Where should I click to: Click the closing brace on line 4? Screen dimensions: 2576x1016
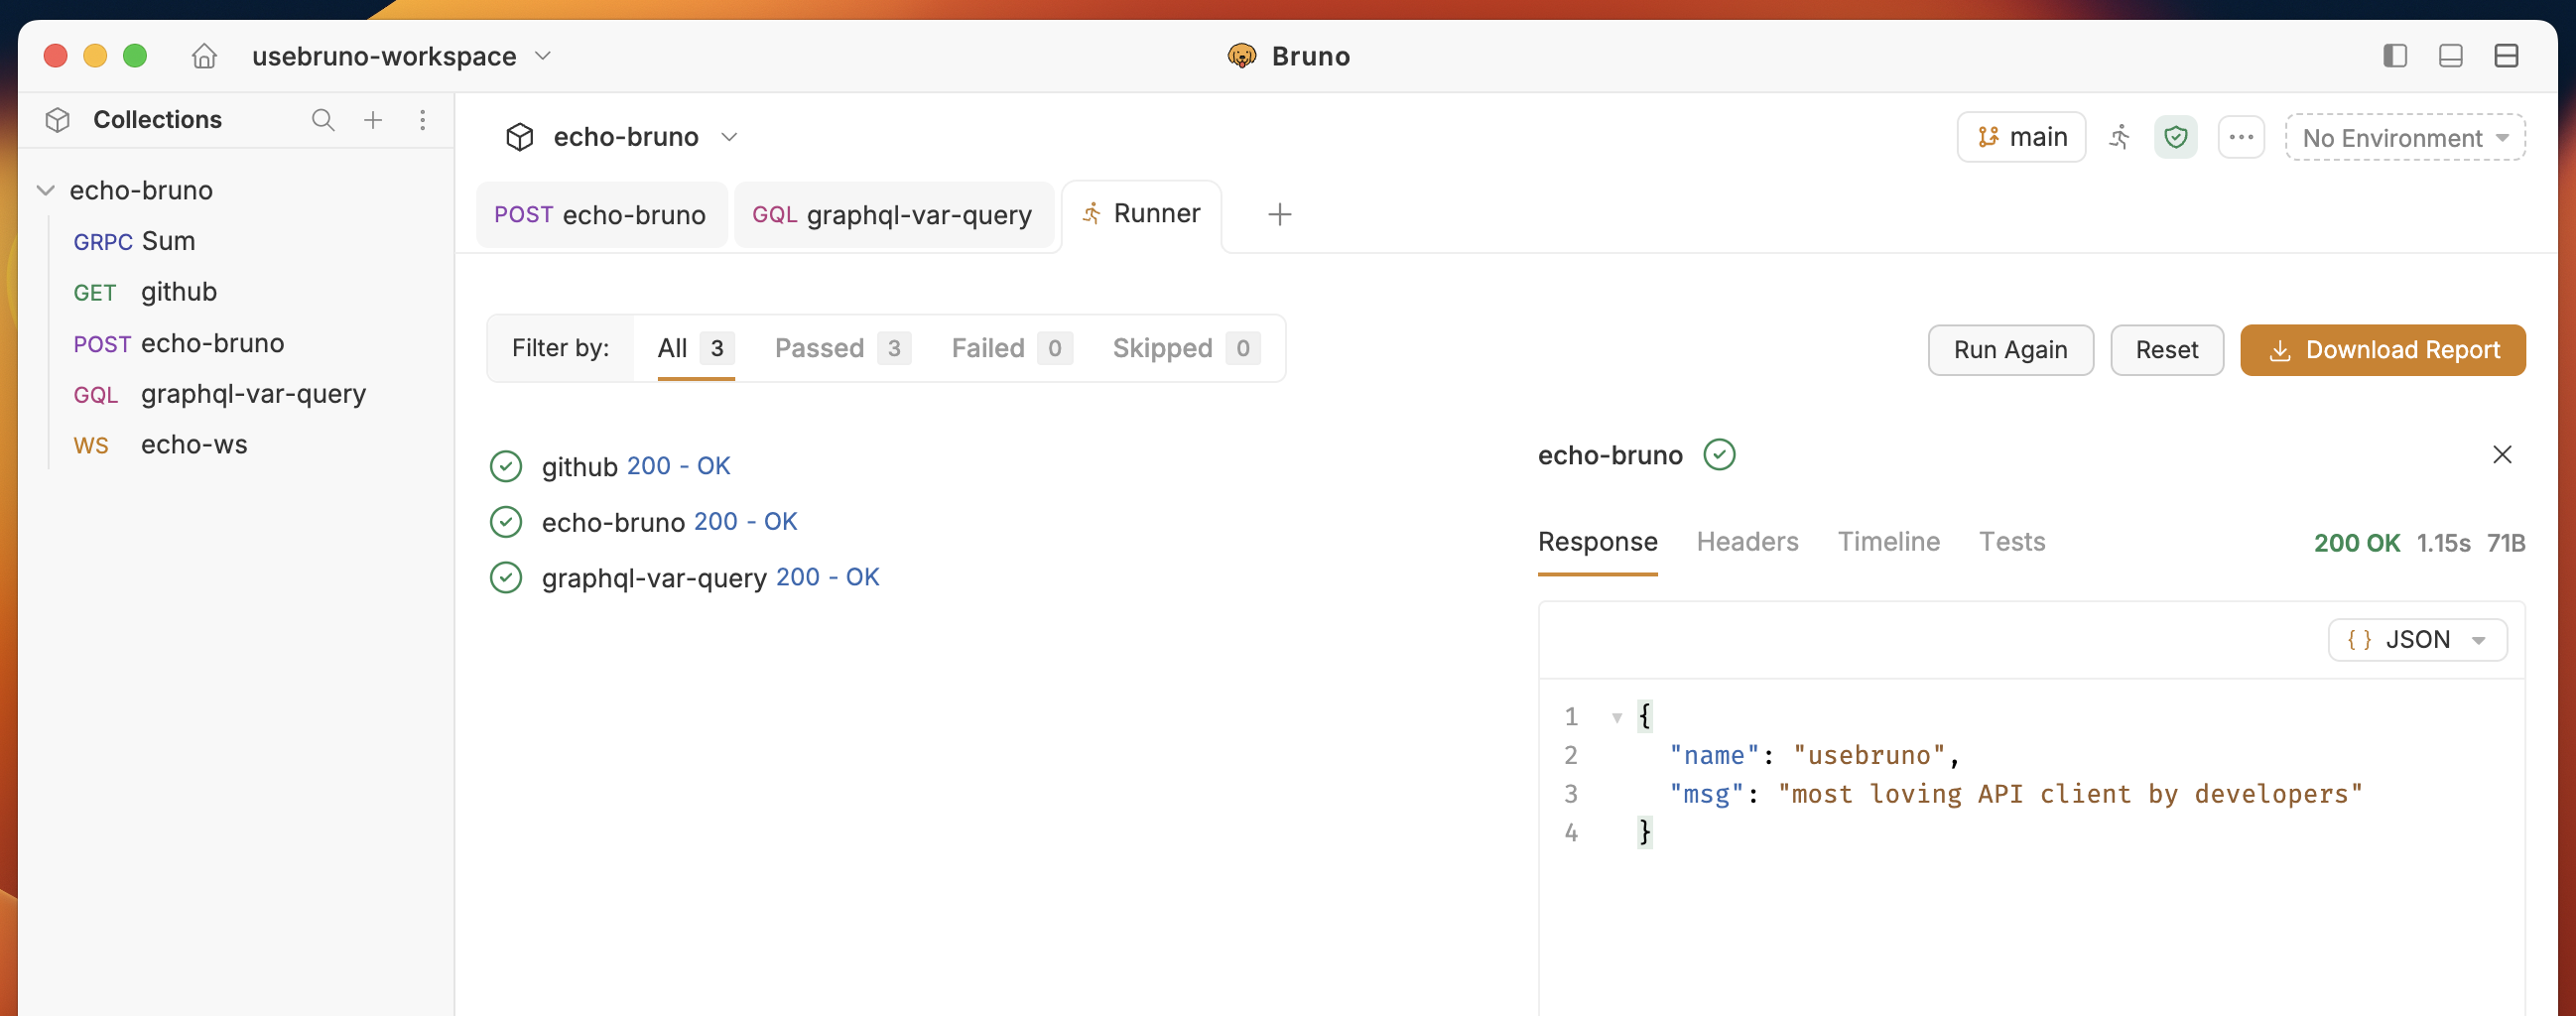click(x=1645, y=833)
